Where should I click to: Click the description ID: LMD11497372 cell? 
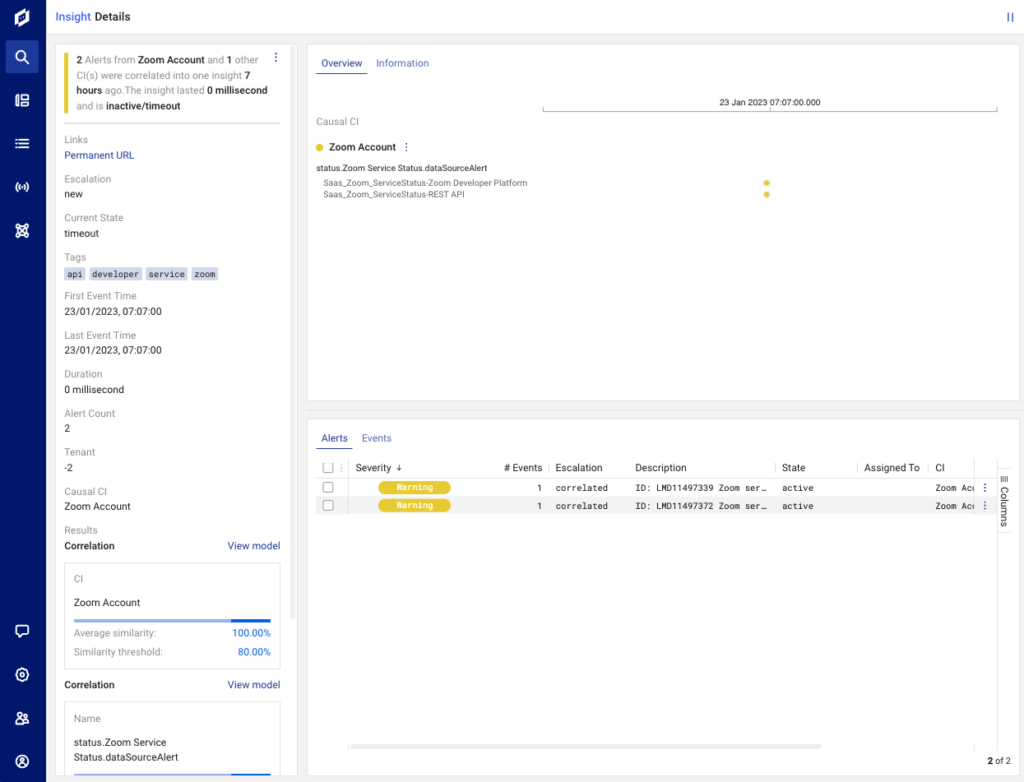[x=701, y=506]
